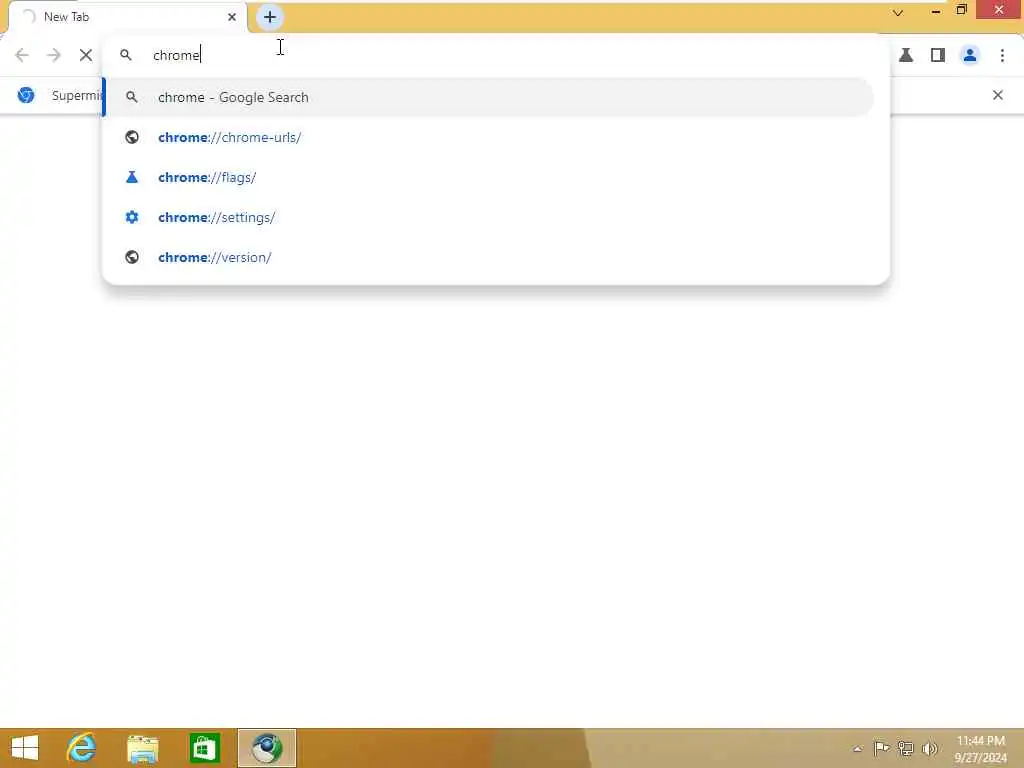Minimize the browser window
Image resolution: width=1024 pixels, height=768 pixels.
(x=936, y=10)
